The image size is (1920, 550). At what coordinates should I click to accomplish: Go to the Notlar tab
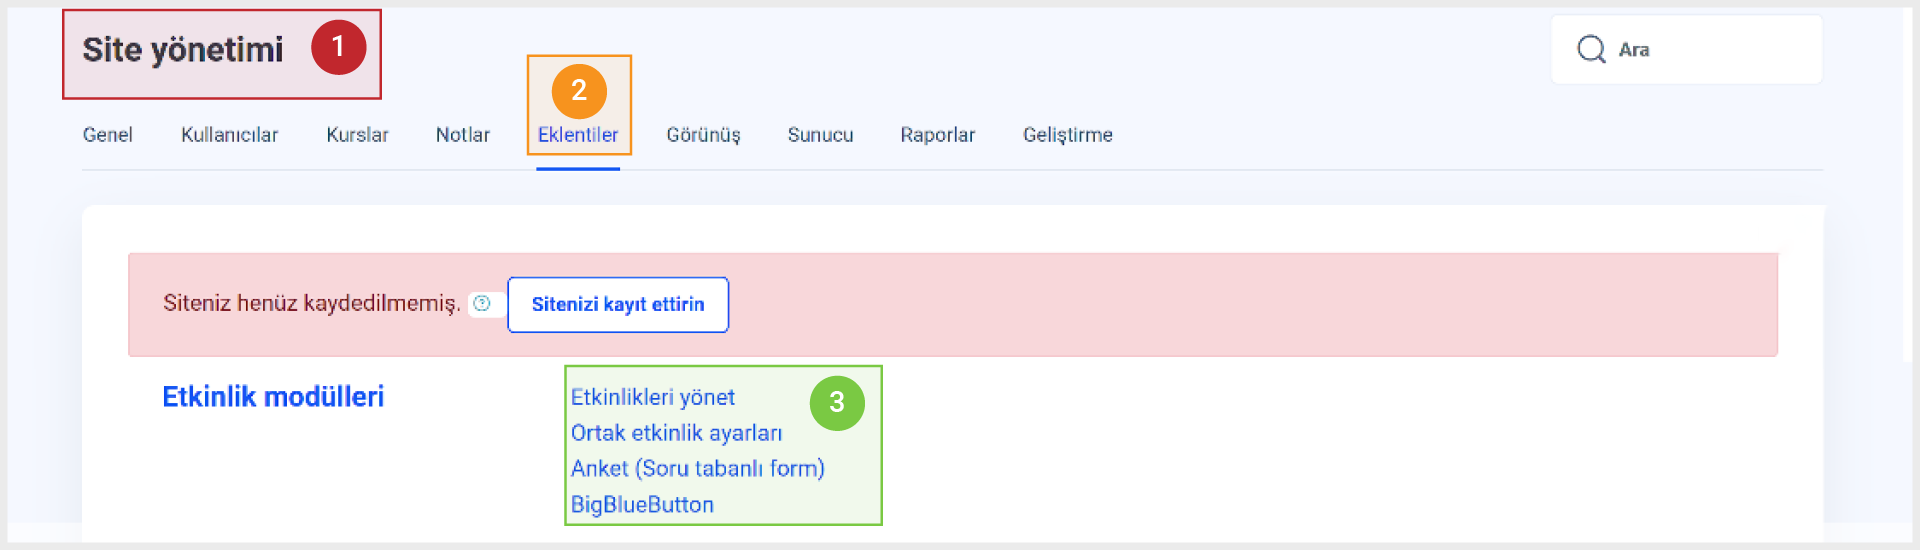click(463, 135)
